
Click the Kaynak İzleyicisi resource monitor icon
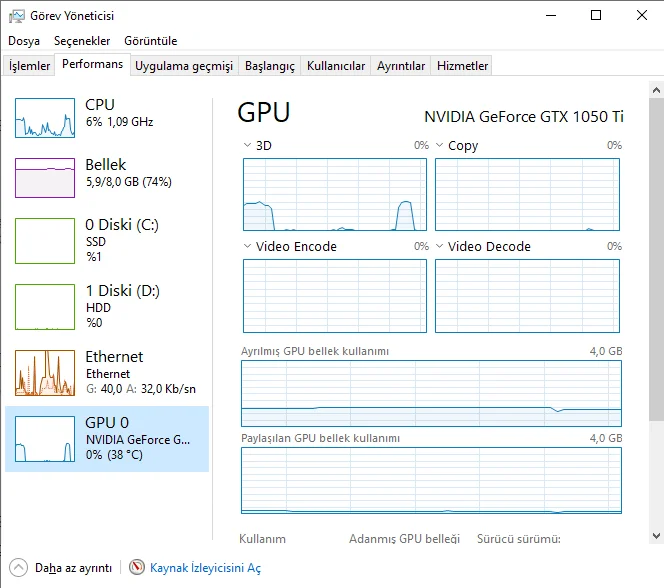point(137,567)
